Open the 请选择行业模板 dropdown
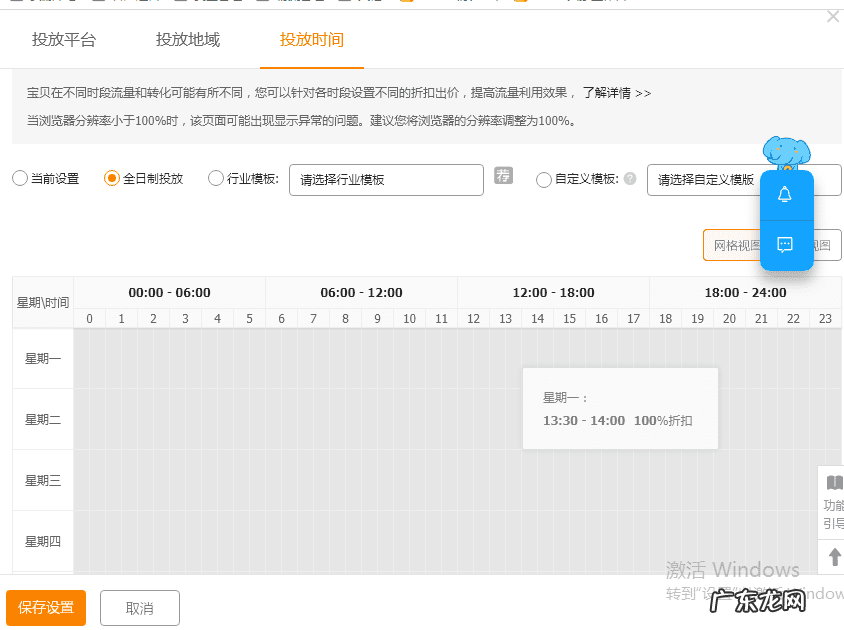Screen dimensions: 844x630 pyautogui.click(x=386, y=180)
